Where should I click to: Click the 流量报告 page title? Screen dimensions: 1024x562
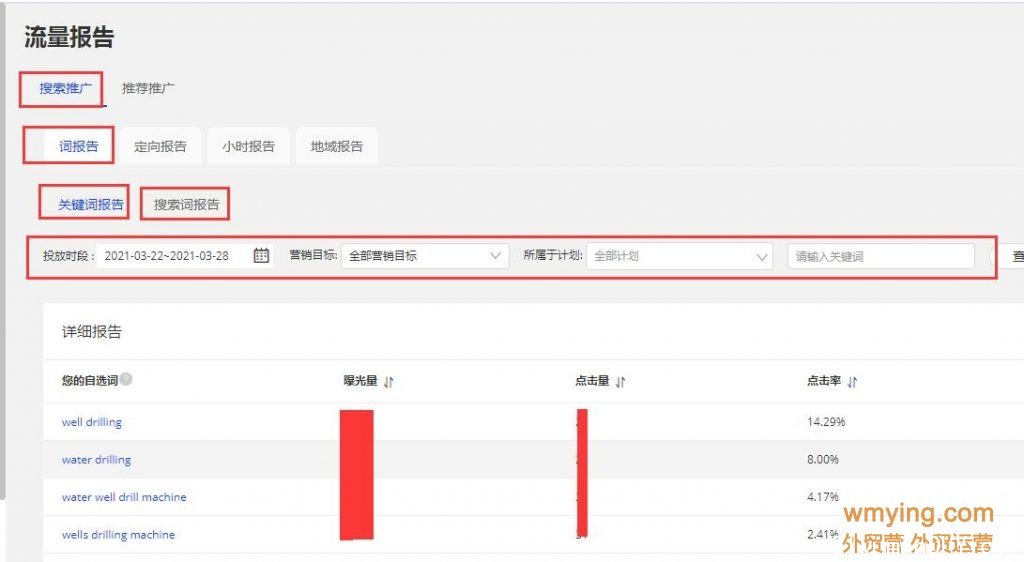[69, 37]
